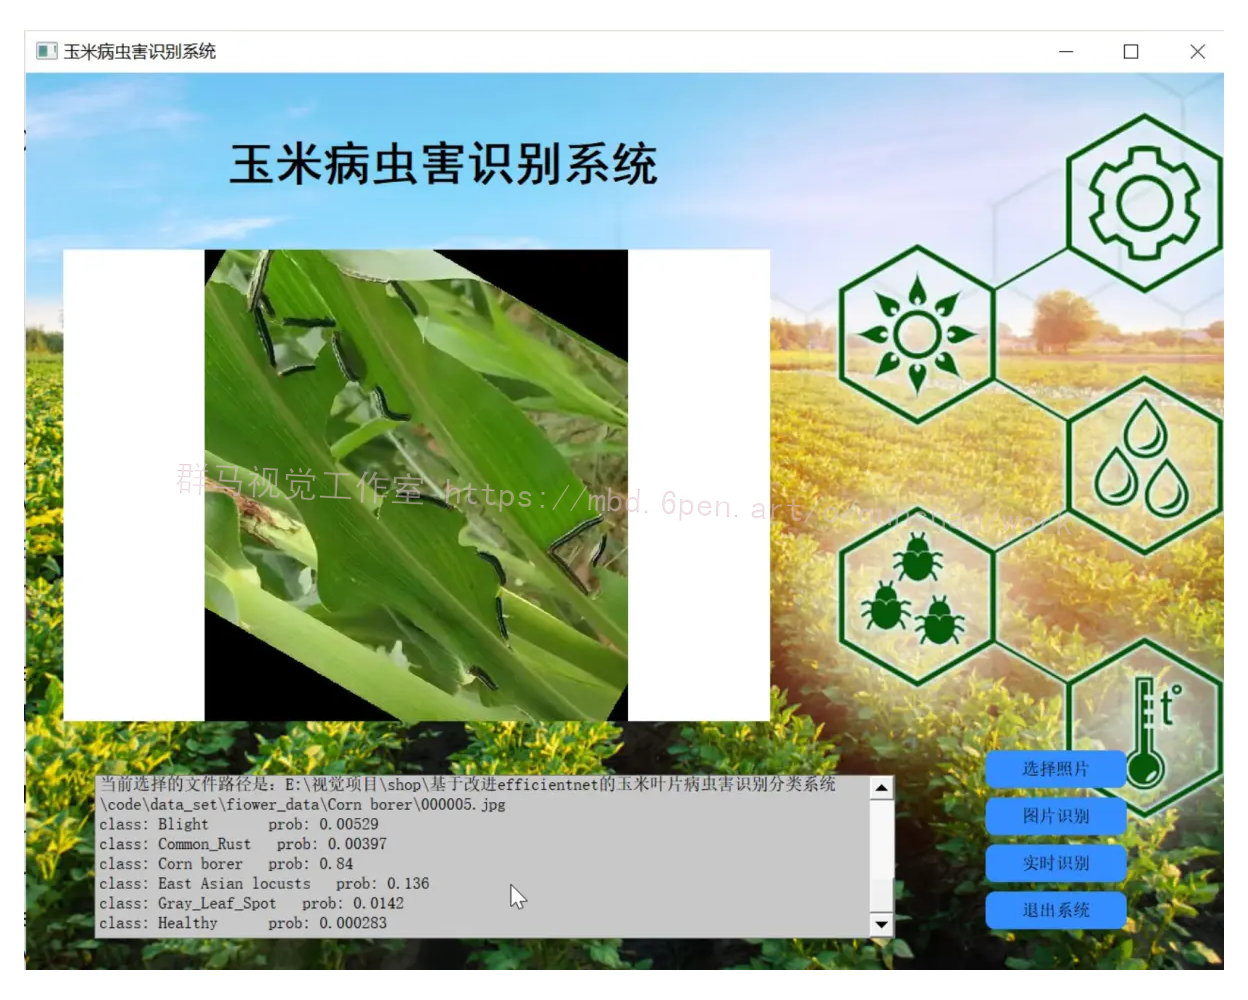Click 退出系统 to exit the system

pos(1056,910)
